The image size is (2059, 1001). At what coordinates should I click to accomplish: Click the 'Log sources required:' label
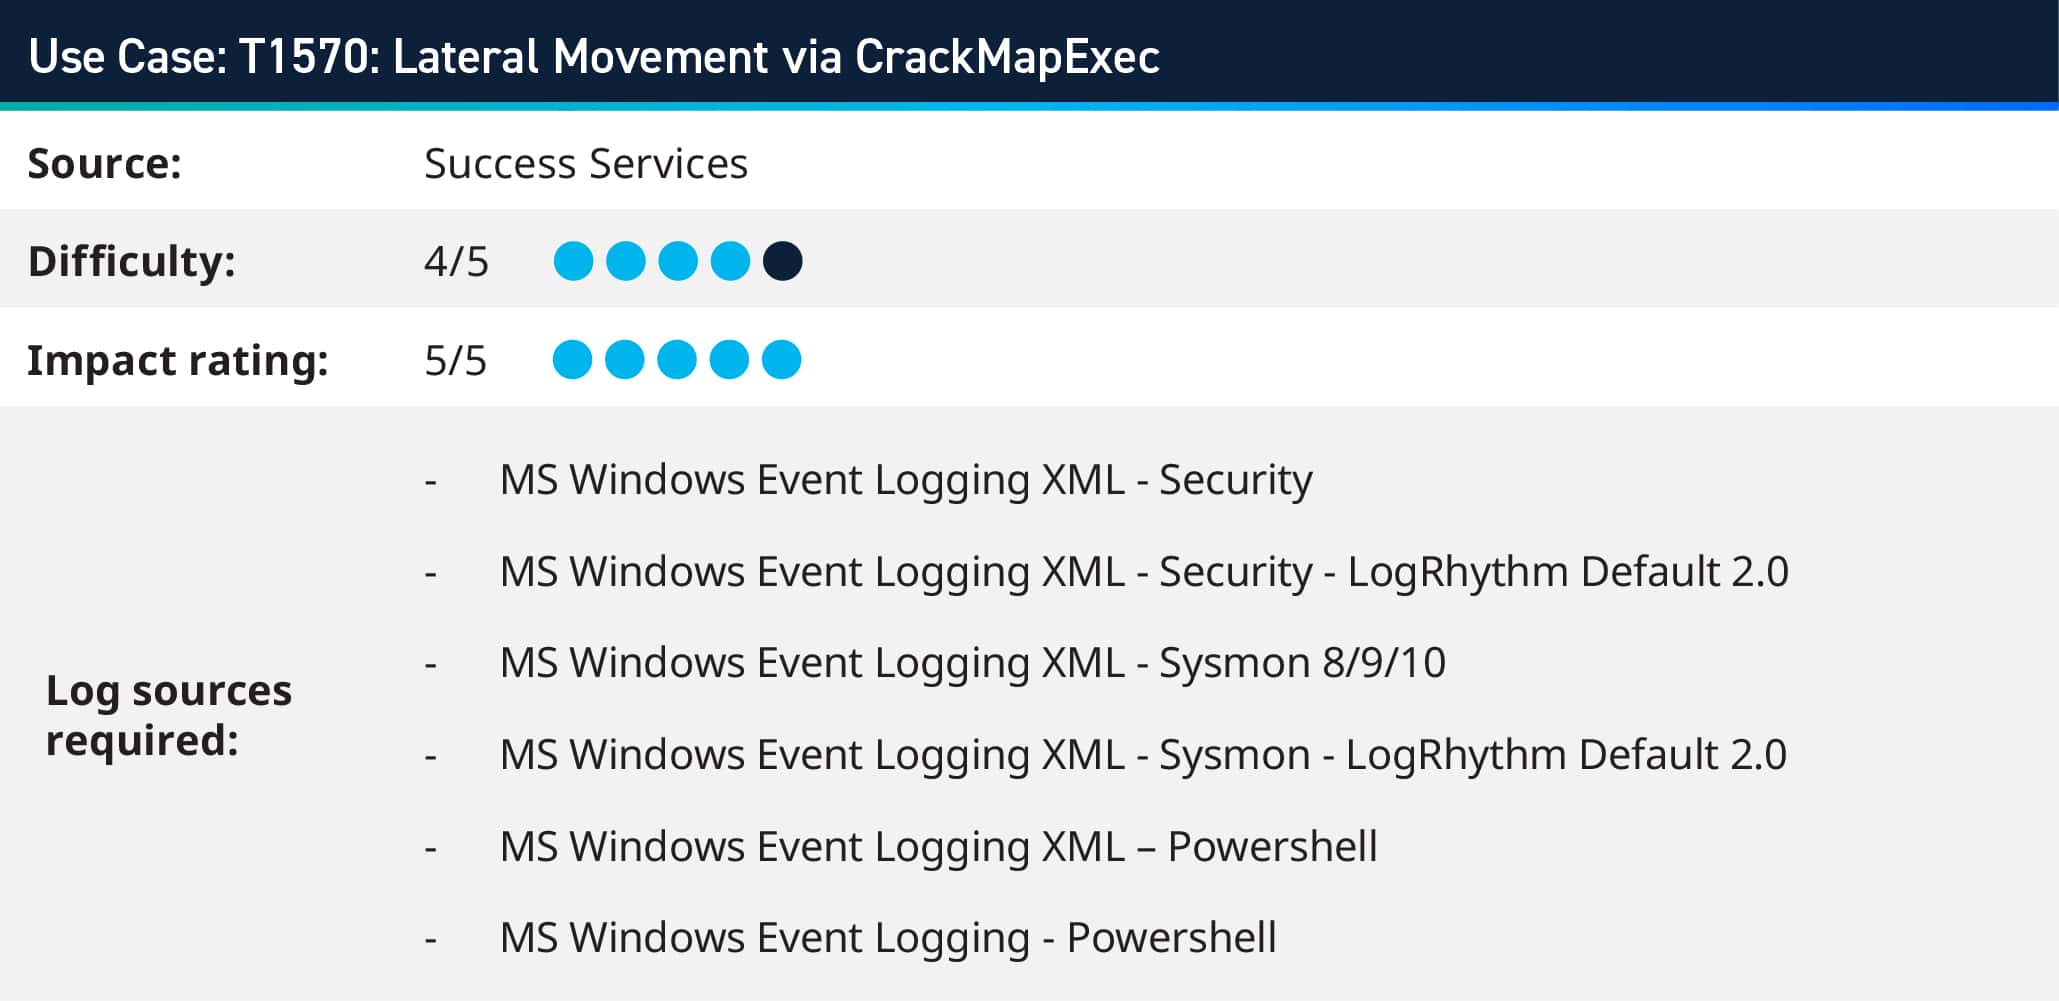[x=169, y=715]
